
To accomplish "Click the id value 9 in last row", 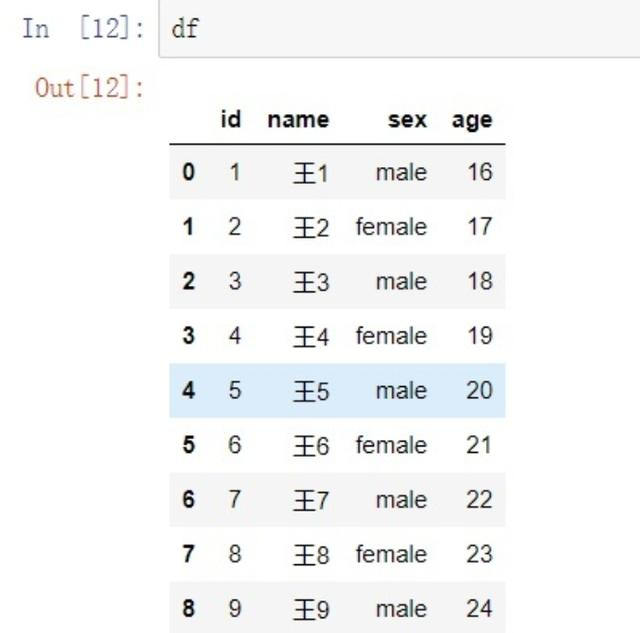I will tap(235, 609).
